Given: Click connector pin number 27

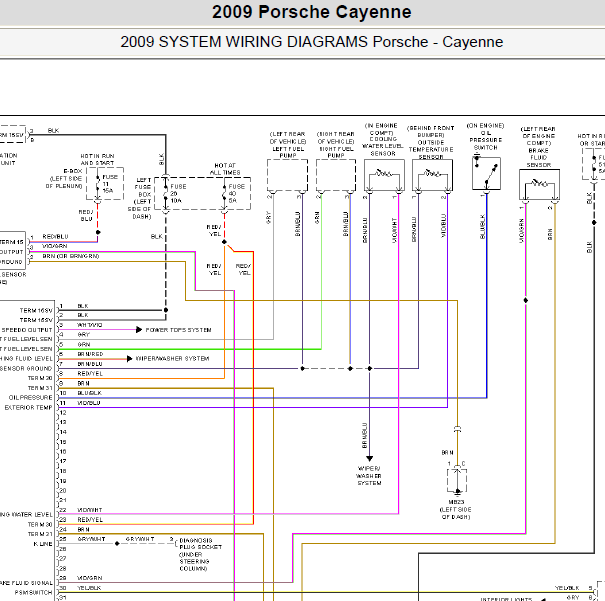Looking at the screenshot, I should [63, 558].
